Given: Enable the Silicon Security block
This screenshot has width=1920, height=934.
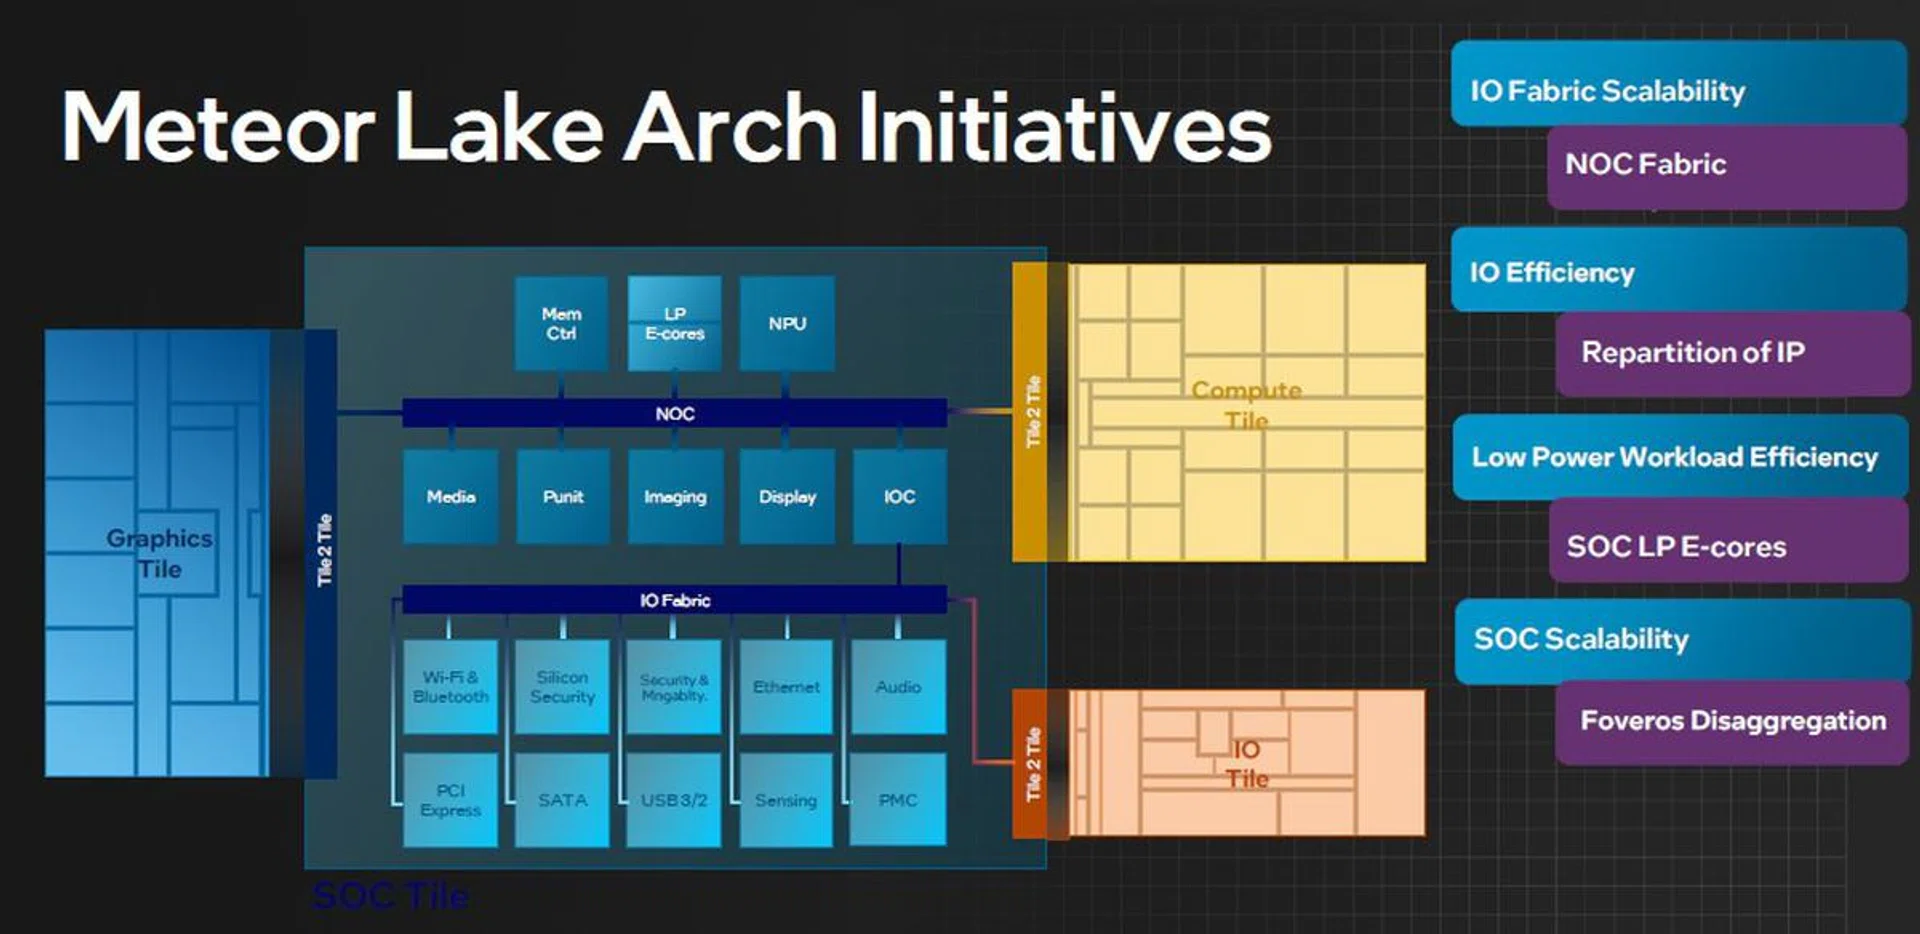Looking at the screenshot, I should point(562,687).
